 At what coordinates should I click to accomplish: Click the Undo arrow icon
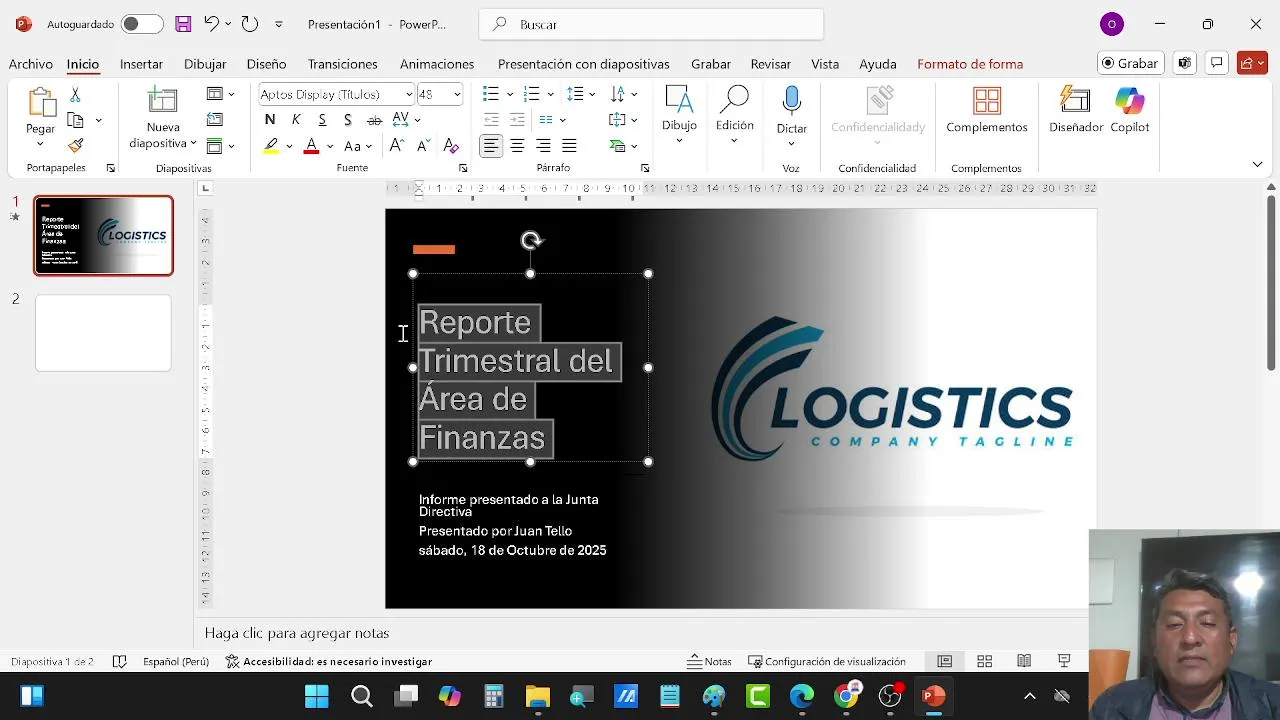pos(211,24)
